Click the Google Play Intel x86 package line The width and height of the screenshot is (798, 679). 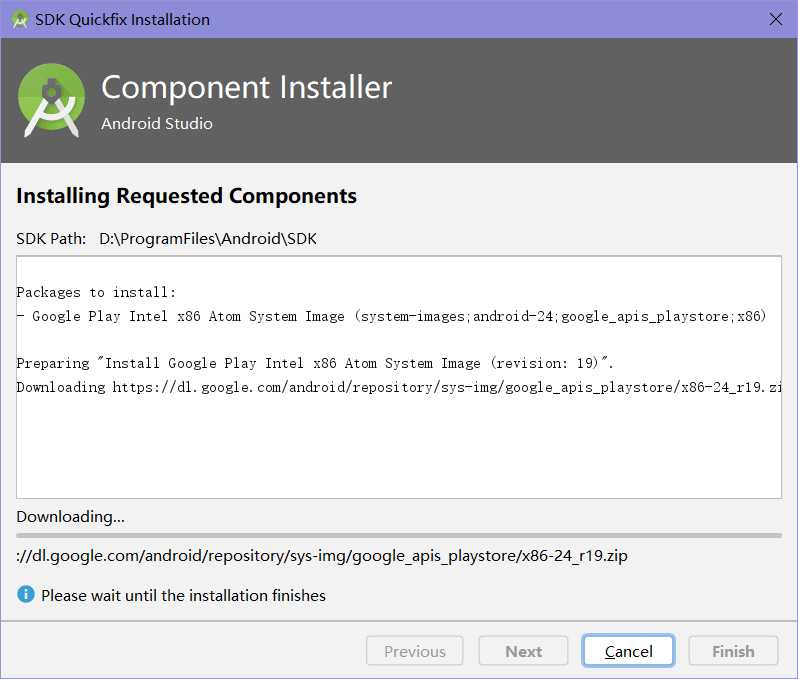[x=391, y=316]
